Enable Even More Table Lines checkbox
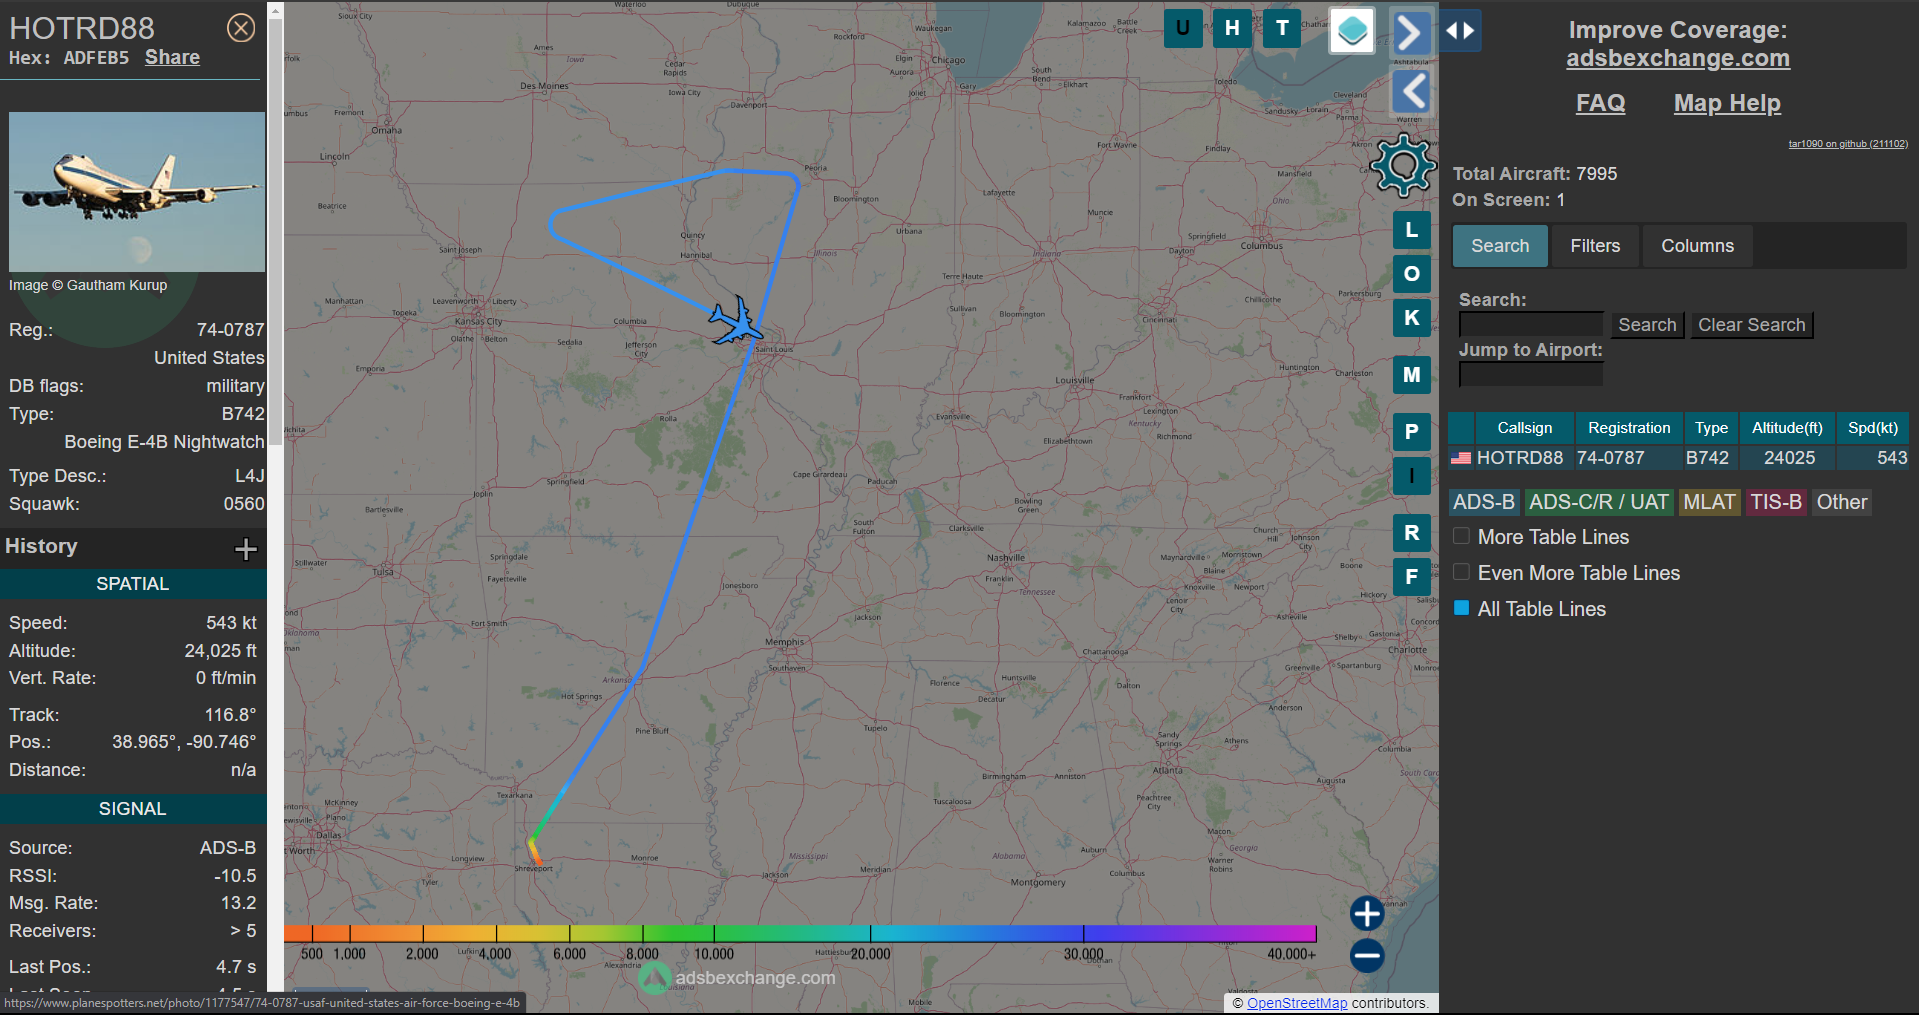This screenshot has width=1919, height=1015. coord(1461,572)
